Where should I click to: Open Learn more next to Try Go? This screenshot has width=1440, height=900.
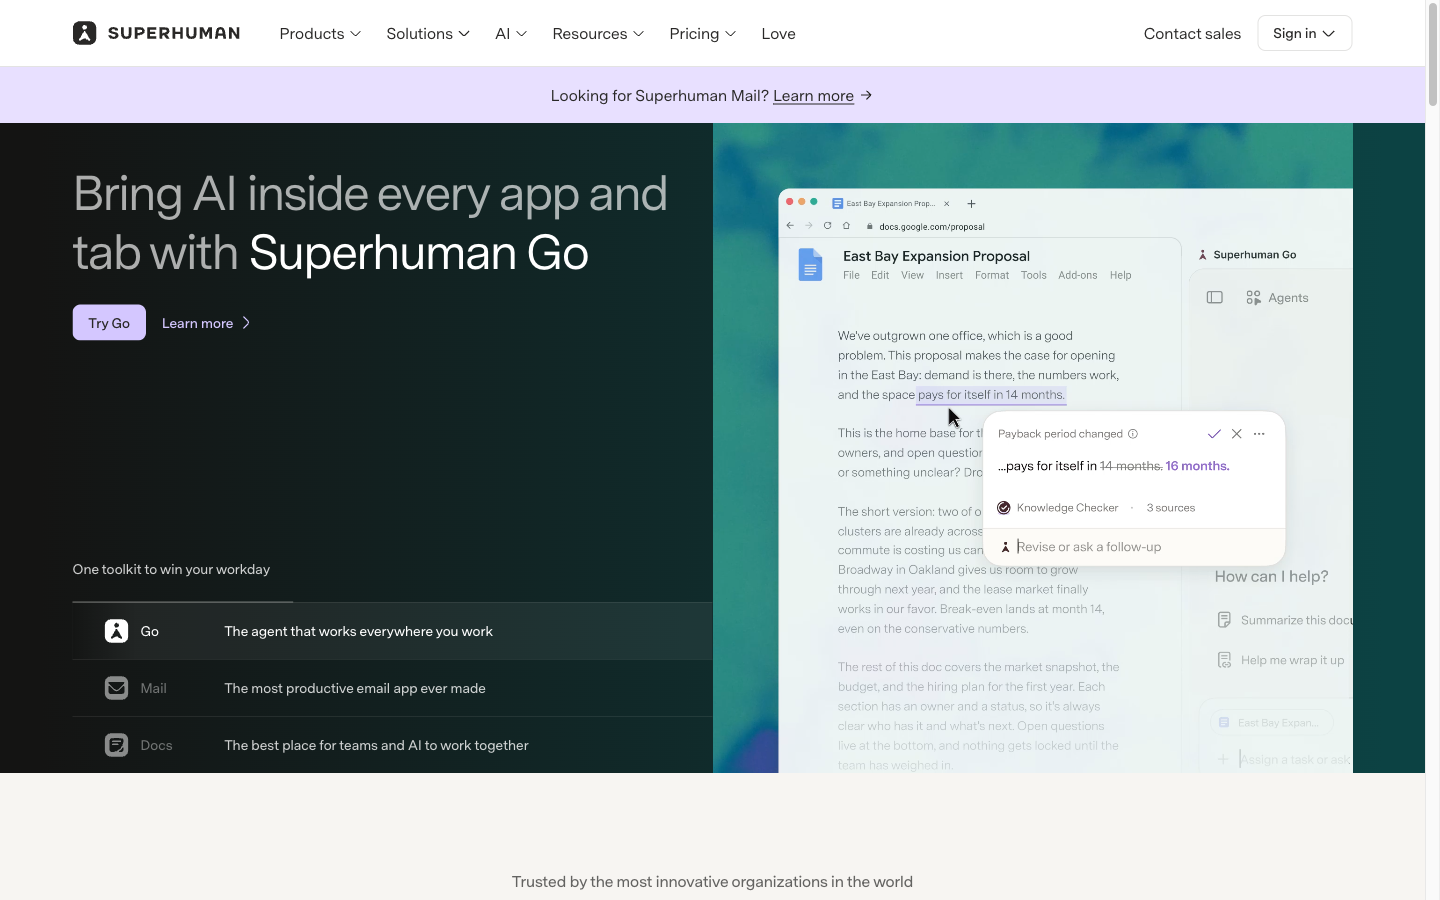coord(206,323)
